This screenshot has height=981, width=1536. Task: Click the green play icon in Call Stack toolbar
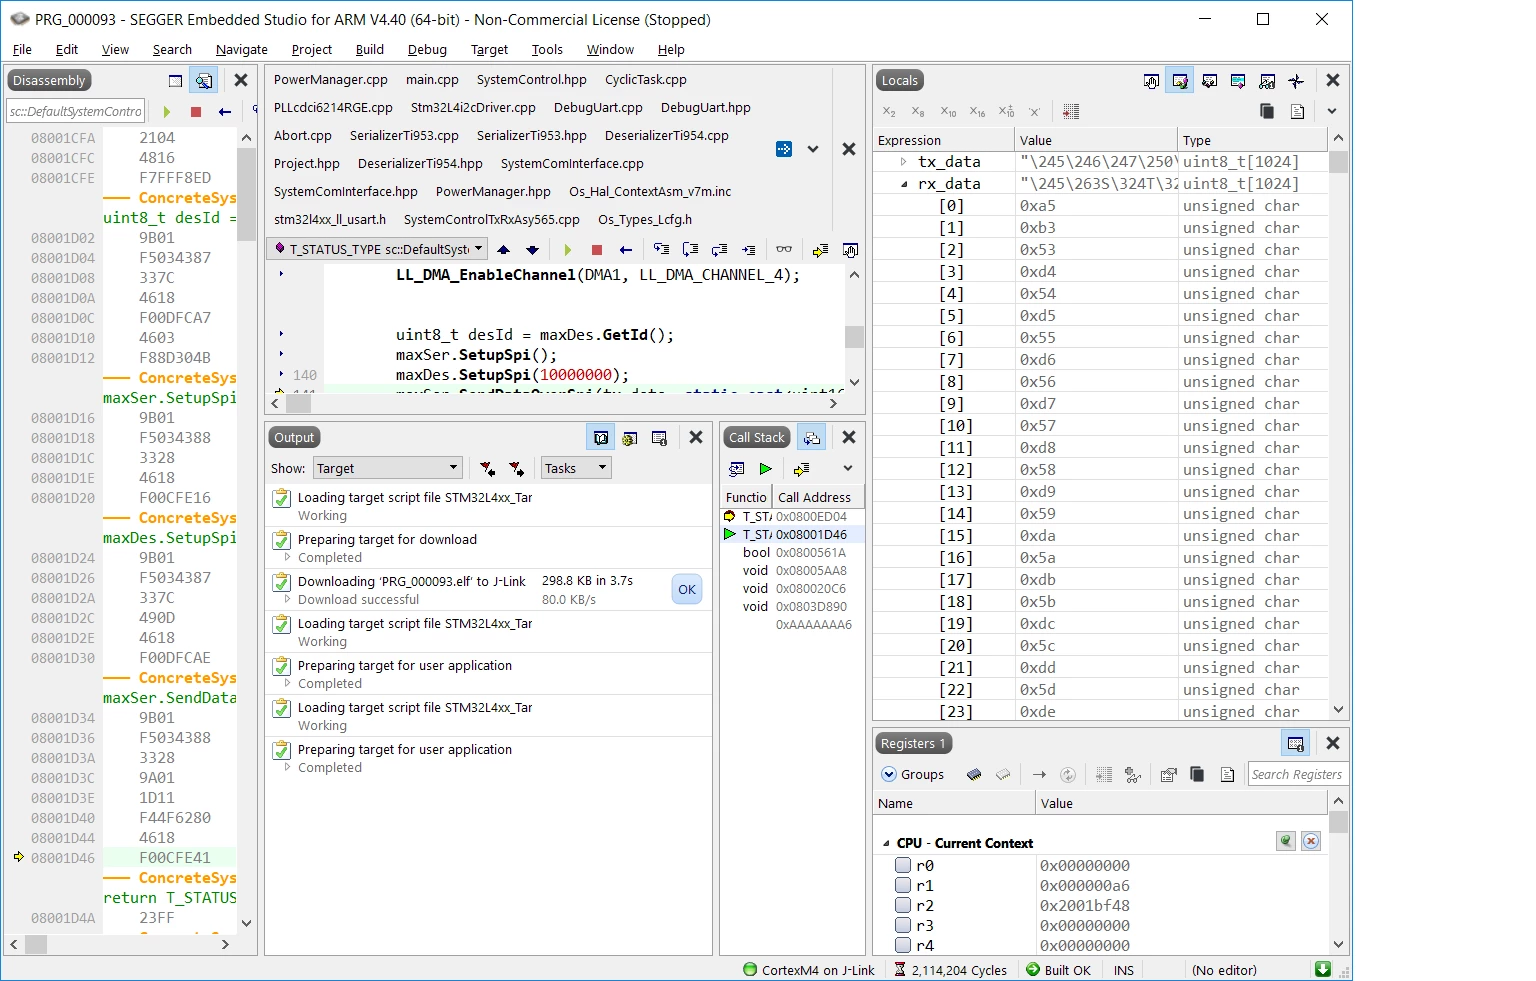pos(765,469)
